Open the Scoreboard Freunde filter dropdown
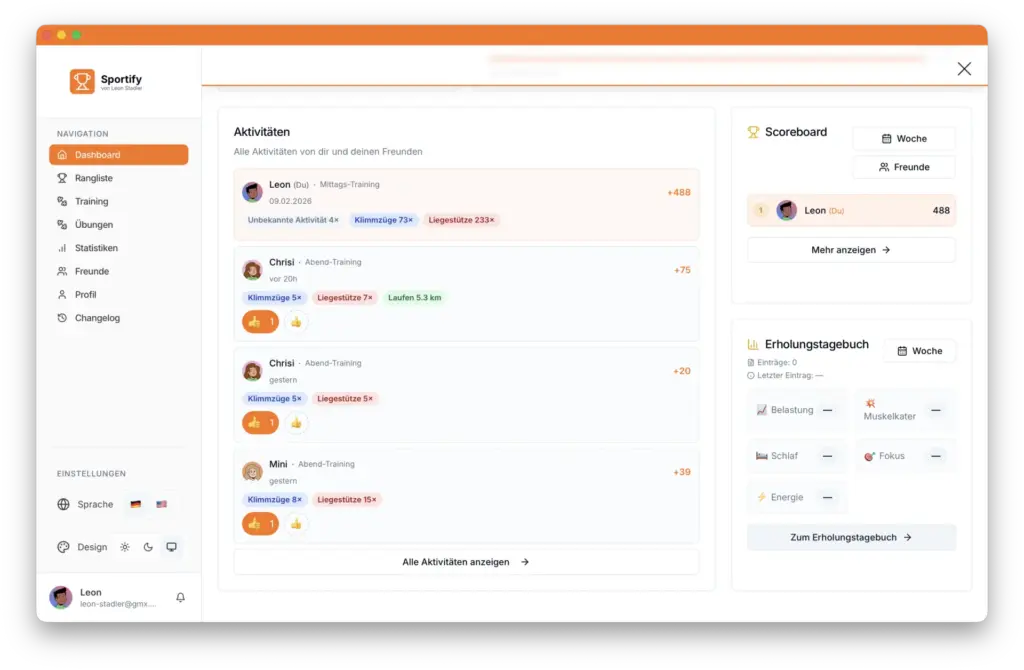This screenshot has height=670, width=1024. (904, 167)
